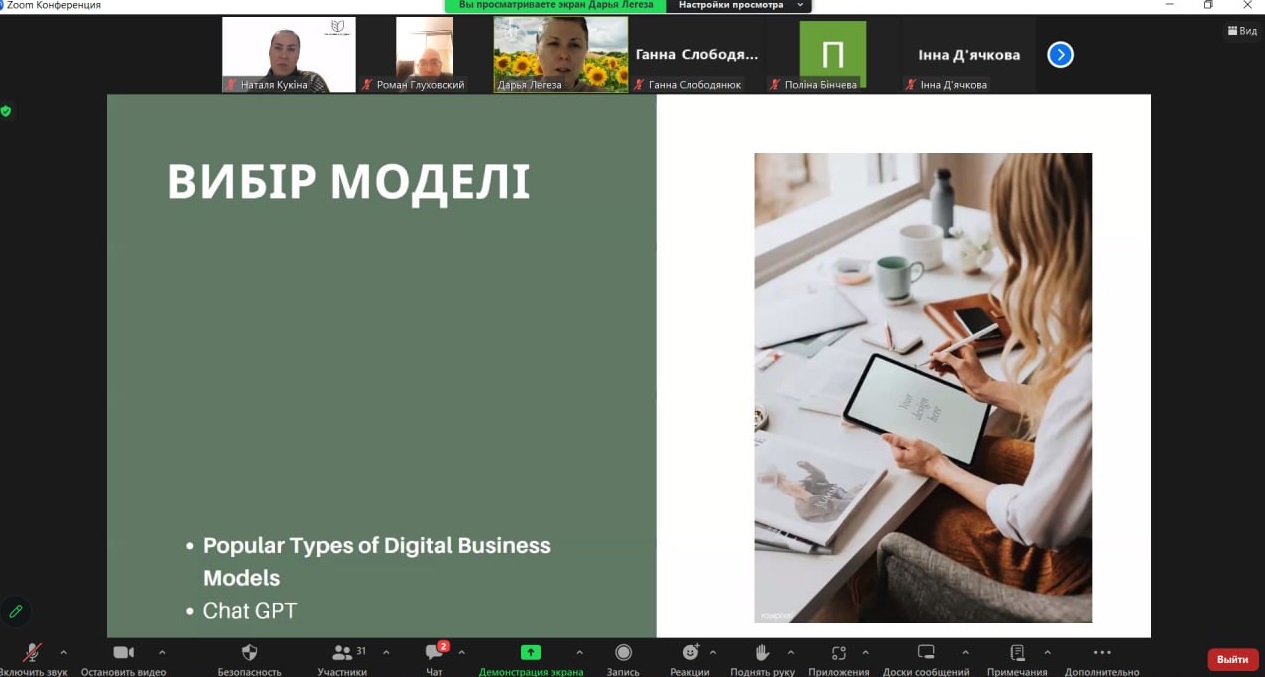
Task: Select Ганна Слободянюк participant tile
Action: (x=697, y=55)
